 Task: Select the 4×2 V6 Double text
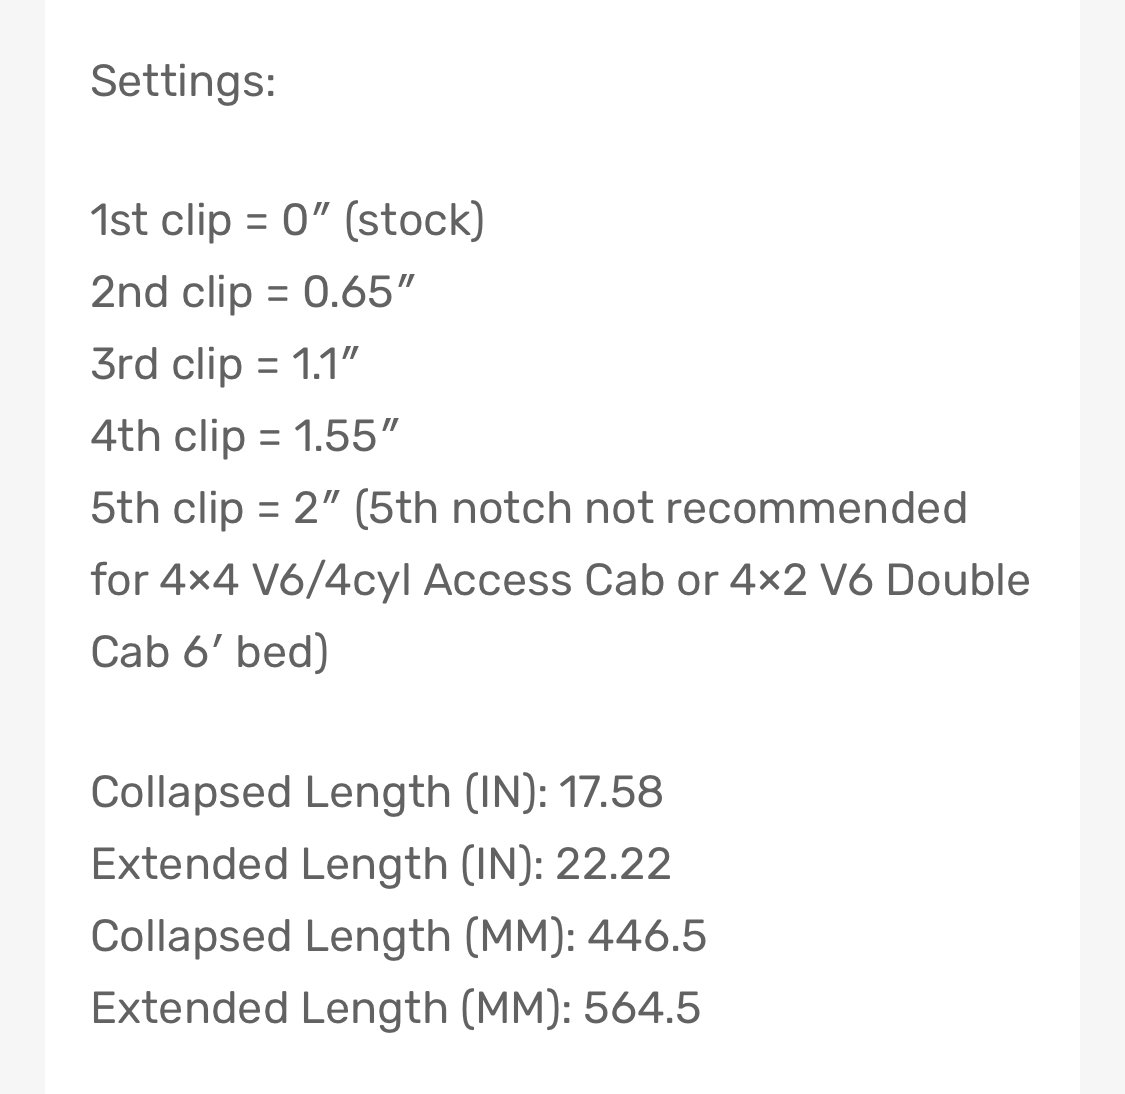[880, 580]
